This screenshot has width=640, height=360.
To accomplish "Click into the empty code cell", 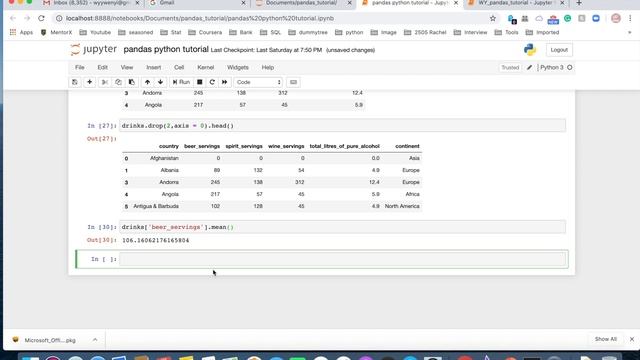I will (342, 259).
